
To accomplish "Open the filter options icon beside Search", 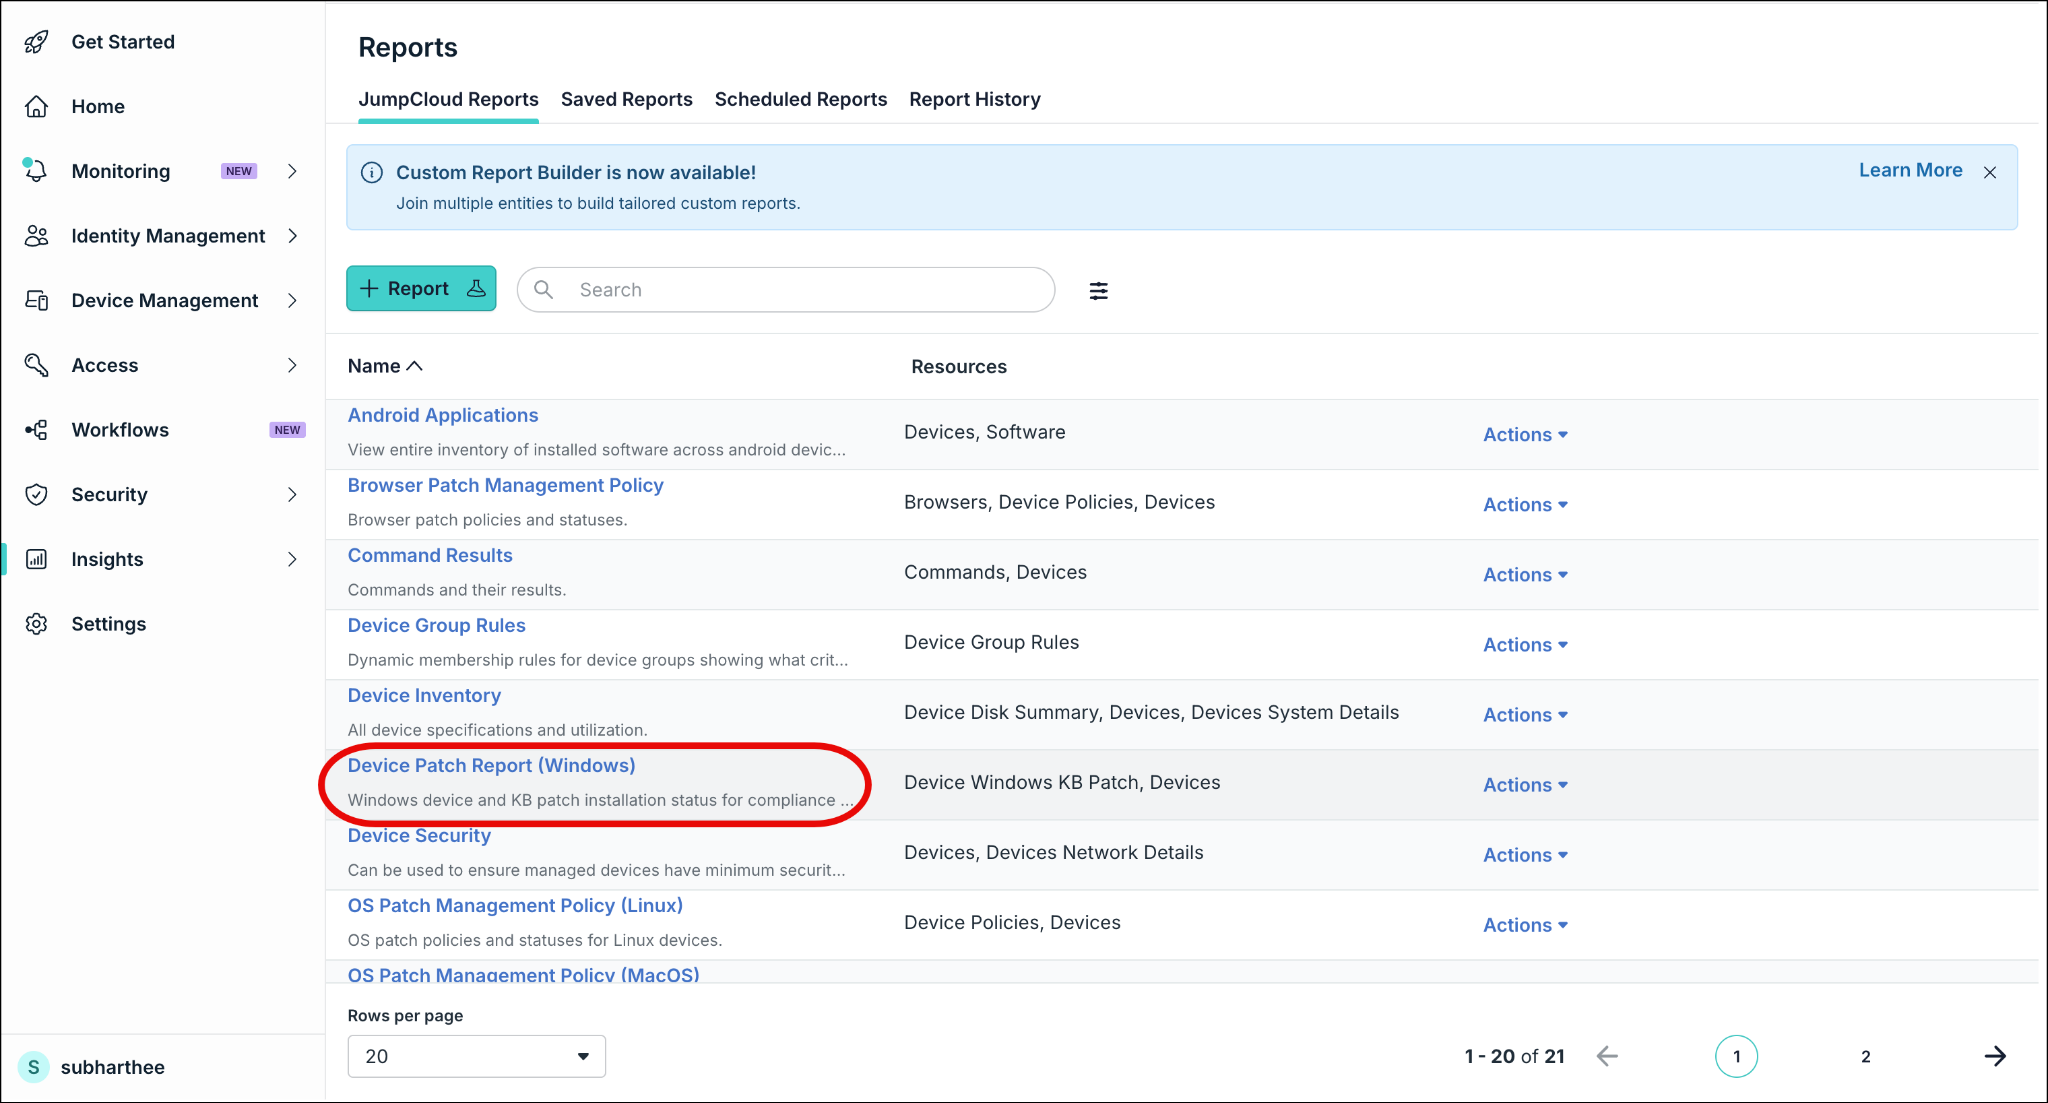I will pos(1098,291).
